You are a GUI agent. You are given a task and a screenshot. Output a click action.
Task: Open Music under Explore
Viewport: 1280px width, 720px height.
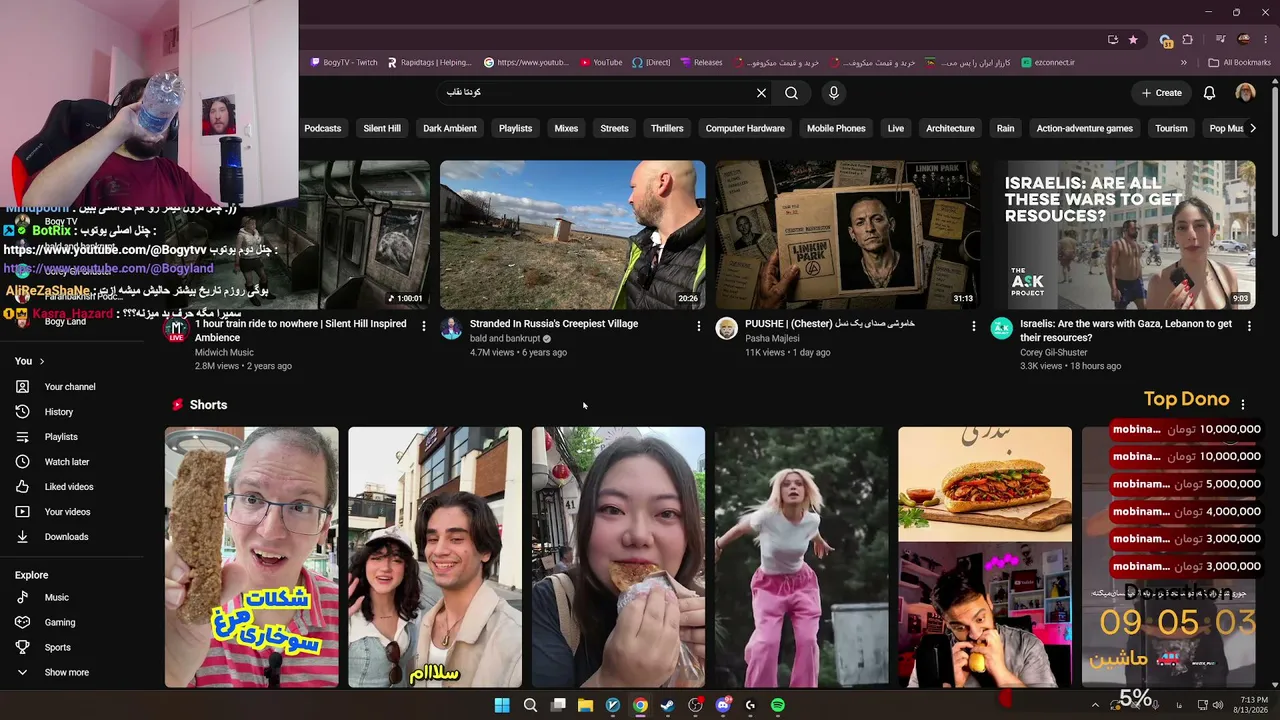57,597
